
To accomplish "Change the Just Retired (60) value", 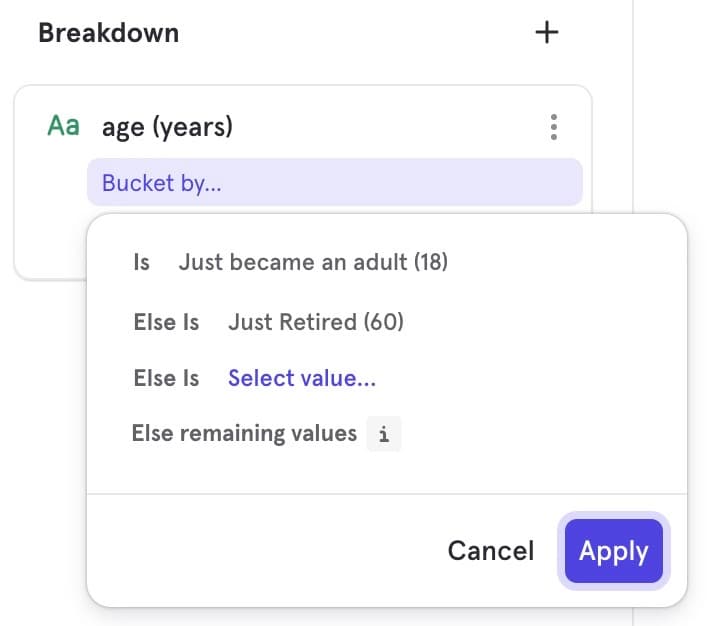I will click(x=316, y=322).
